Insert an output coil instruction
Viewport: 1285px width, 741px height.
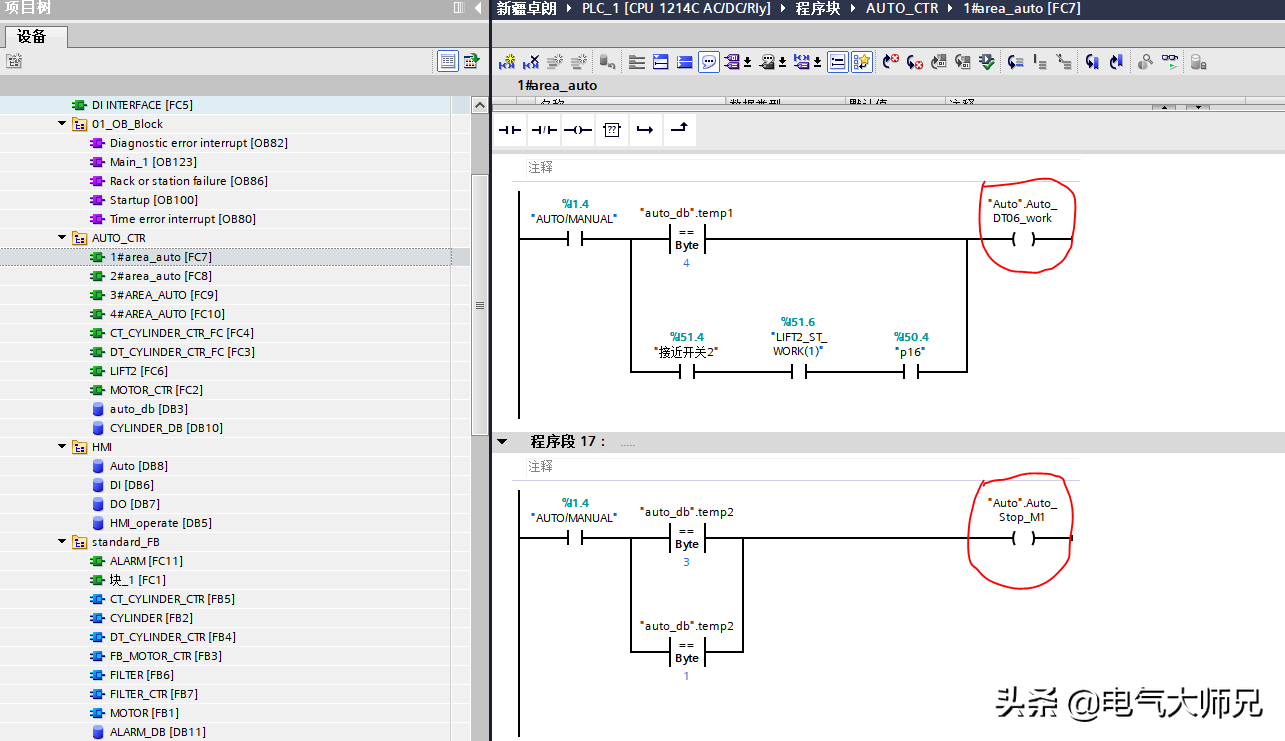click(578, 130)
